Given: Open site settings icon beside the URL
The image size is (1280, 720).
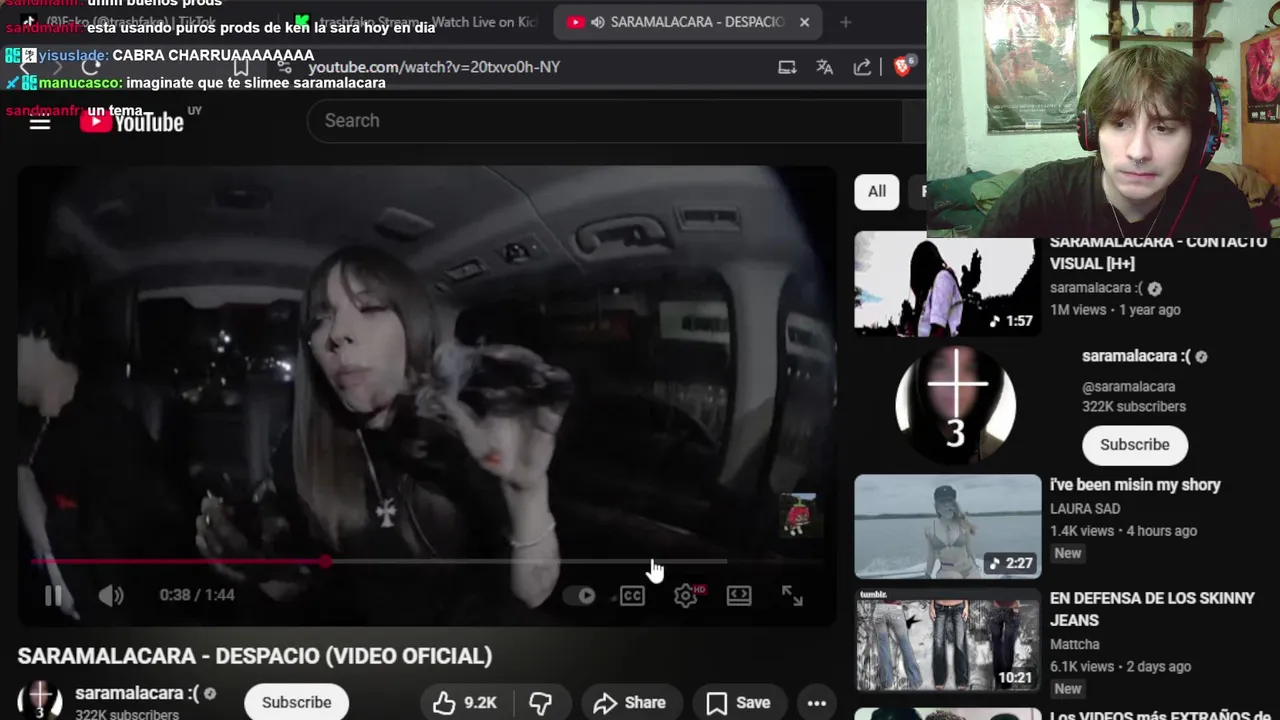Looking at the screenshot, I should pyautogui.click(x=285, y=67).
